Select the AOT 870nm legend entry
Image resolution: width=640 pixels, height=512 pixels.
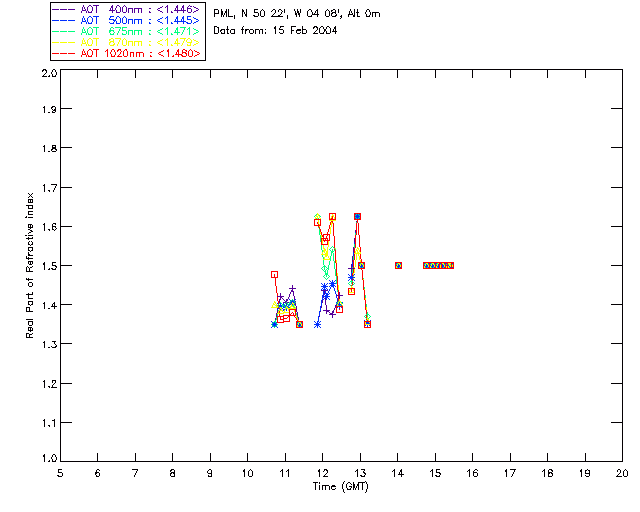coord(126,42)
